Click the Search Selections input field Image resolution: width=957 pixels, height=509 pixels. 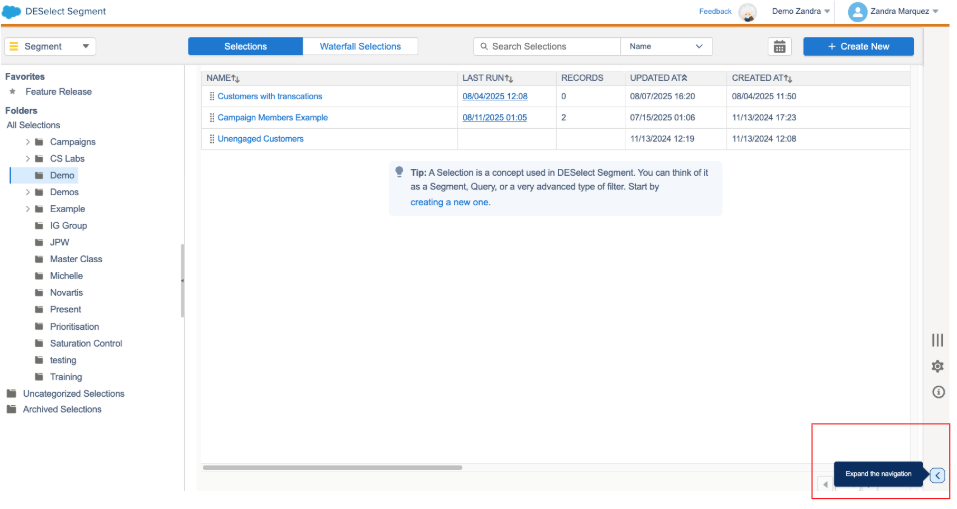tap(547, 46)
